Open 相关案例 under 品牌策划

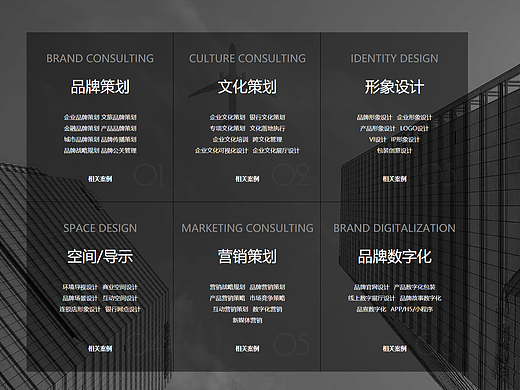click(x=100, y=179)
